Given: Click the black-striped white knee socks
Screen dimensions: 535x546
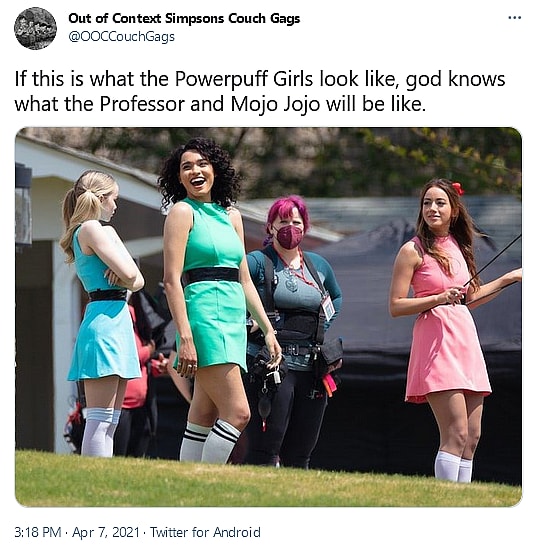Looking at the screenshot, I should [210, 442].
